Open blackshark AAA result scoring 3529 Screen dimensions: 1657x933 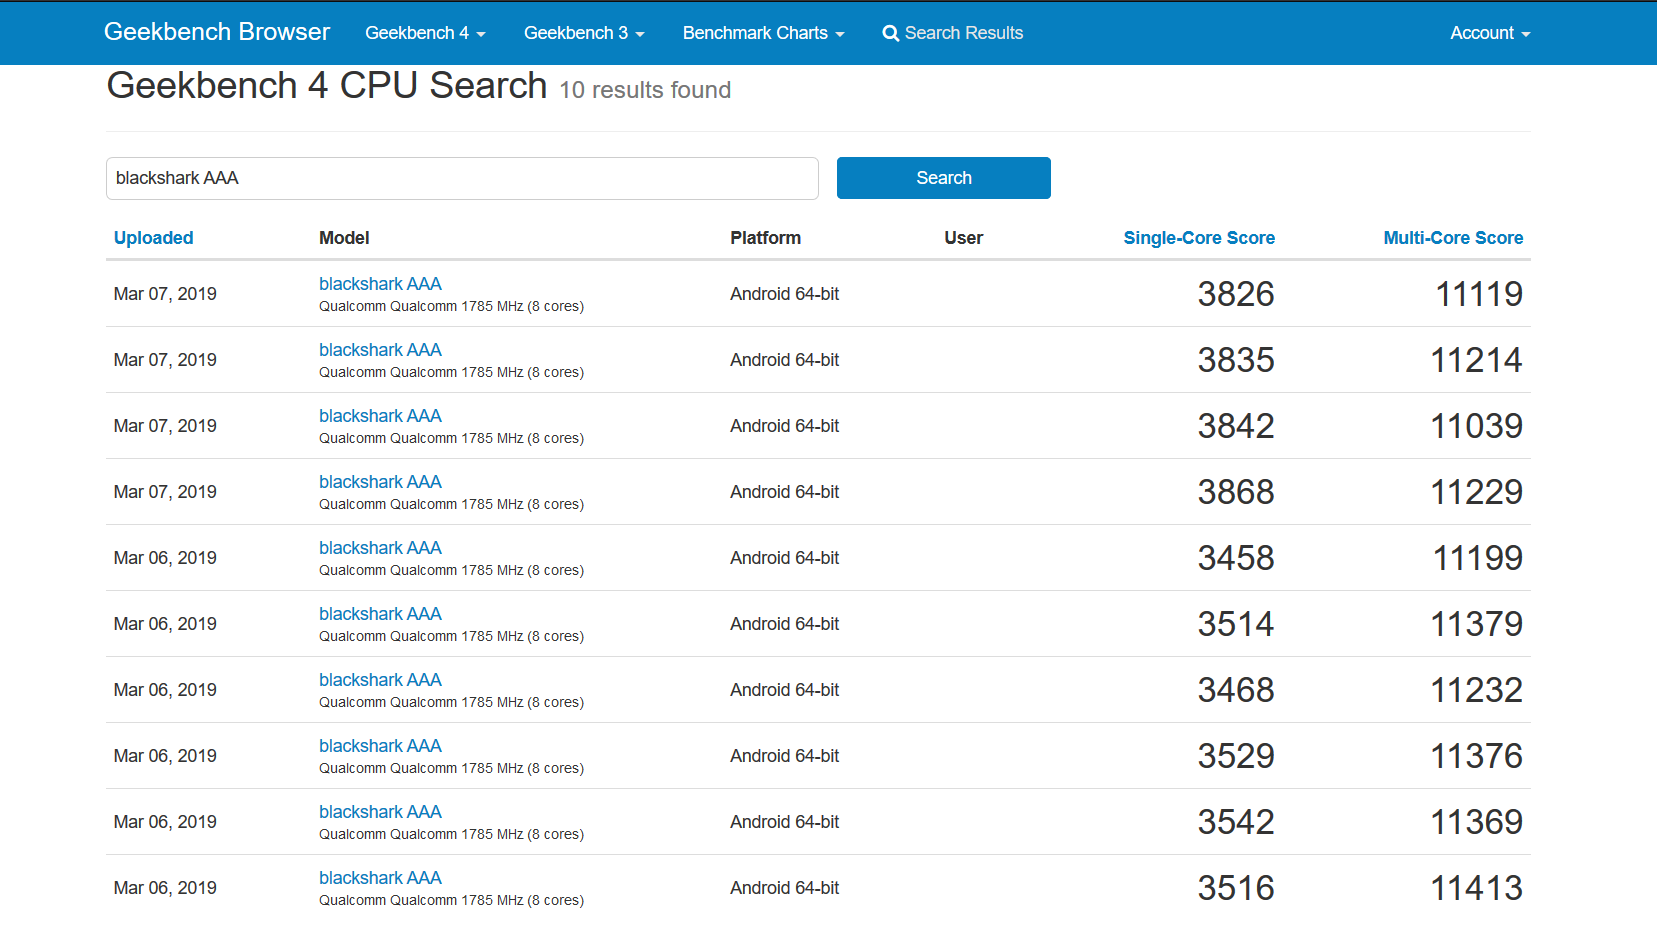click(380, 746)
